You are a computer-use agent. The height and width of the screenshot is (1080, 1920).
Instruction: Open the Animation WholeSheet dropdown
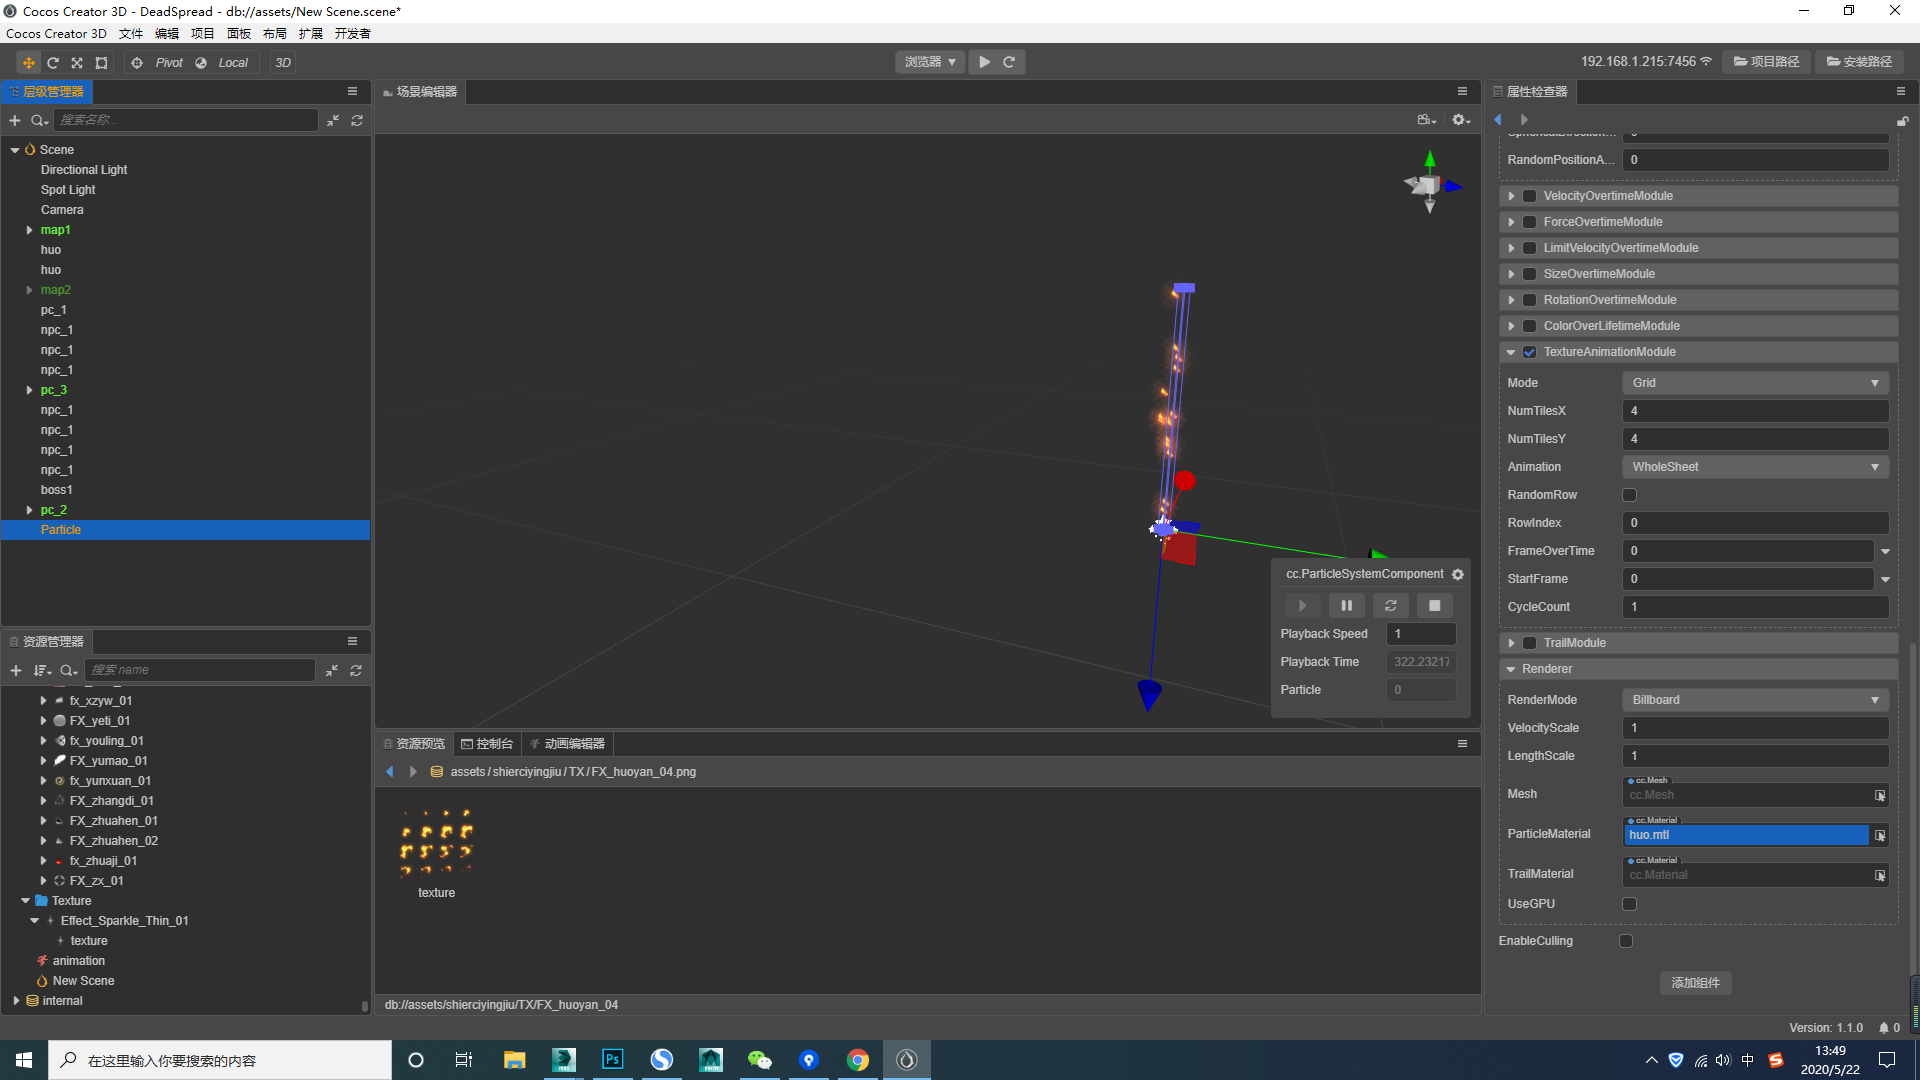(x=1755, y=467)
